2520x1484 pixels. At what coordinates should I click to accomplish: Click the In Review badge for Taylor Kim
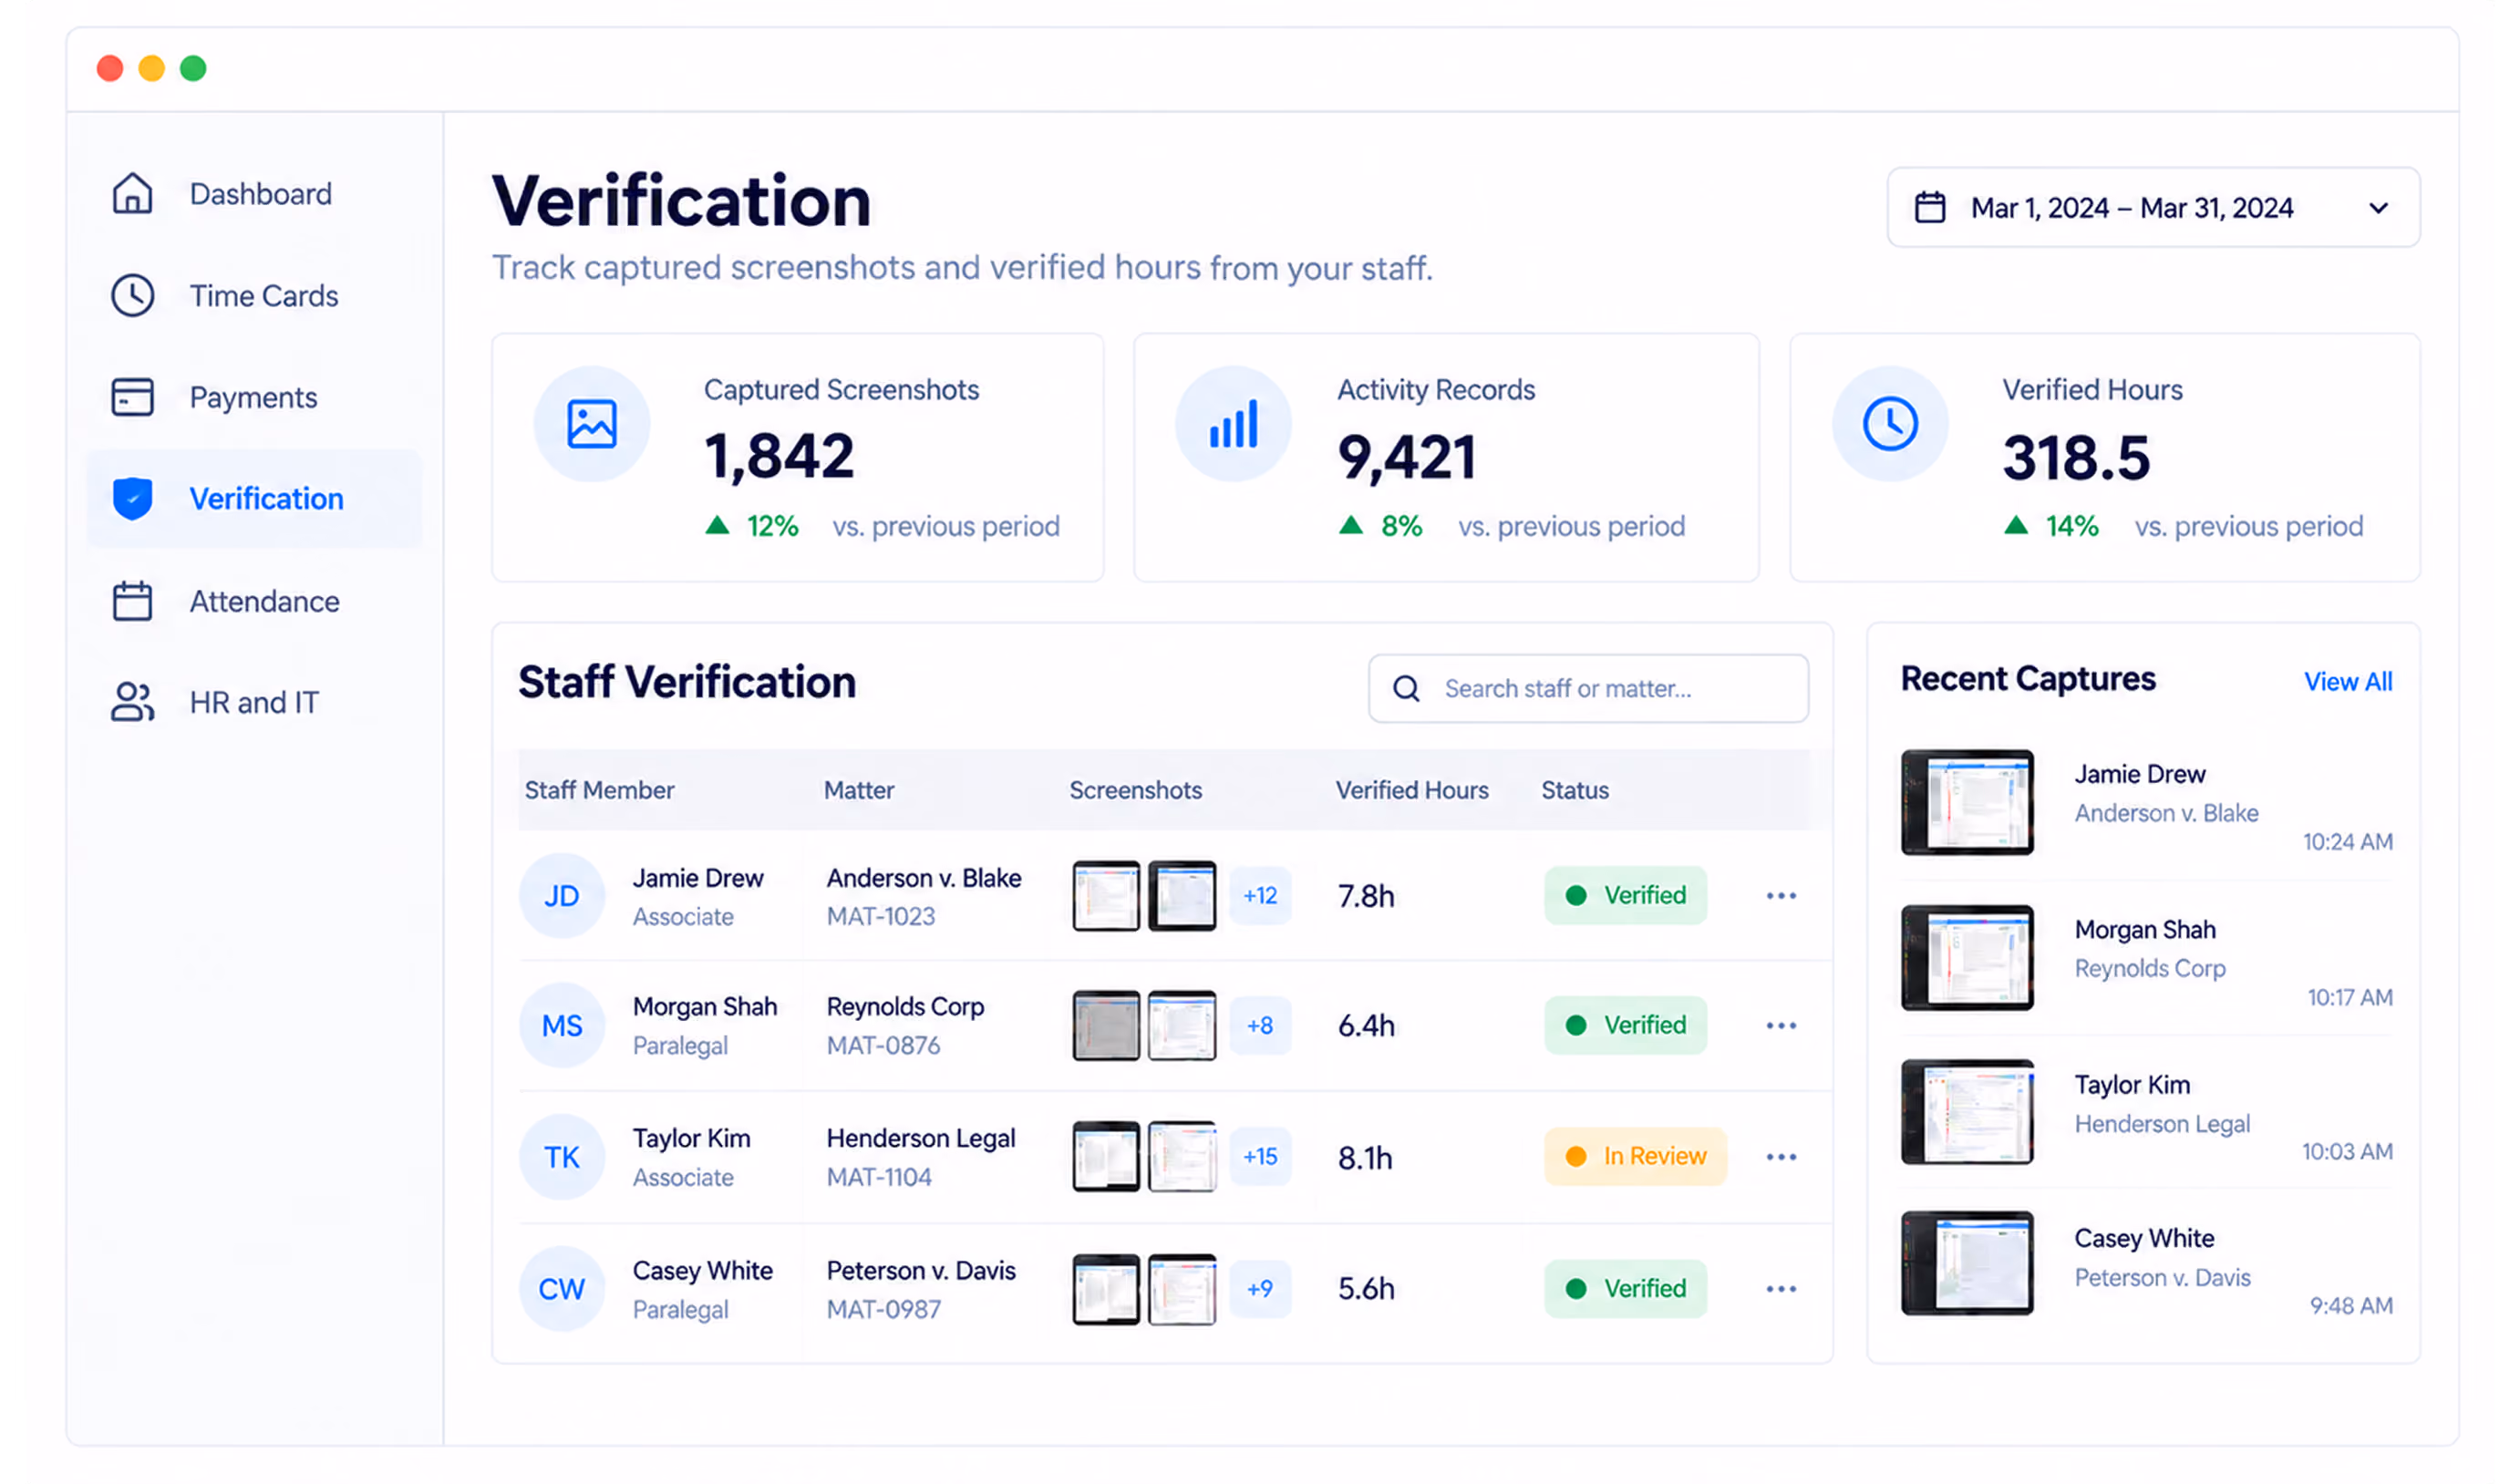(1636, 1156)
